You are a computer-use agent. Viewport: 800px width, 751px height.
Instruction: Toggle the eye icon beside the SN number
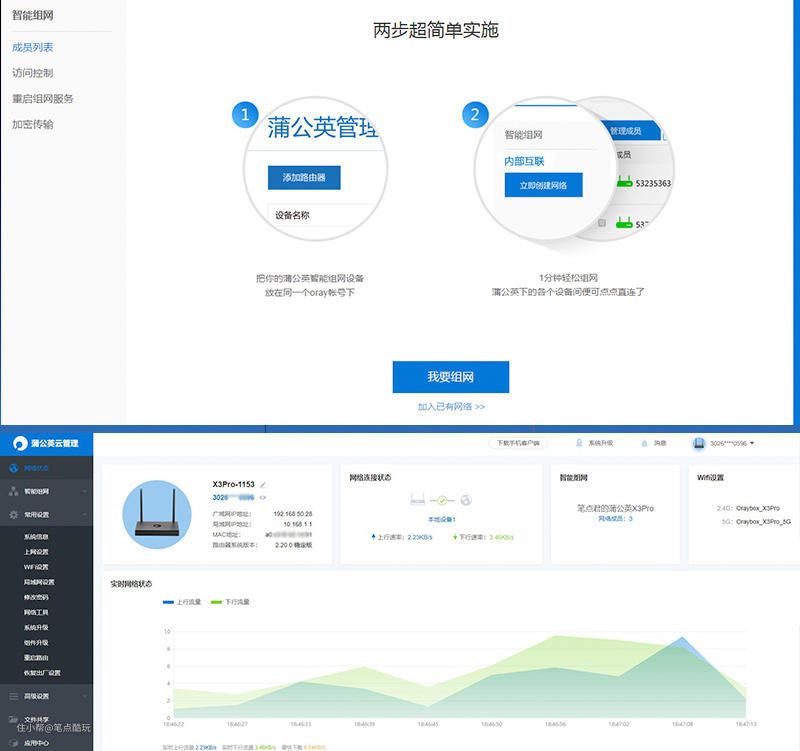[263, 497]
